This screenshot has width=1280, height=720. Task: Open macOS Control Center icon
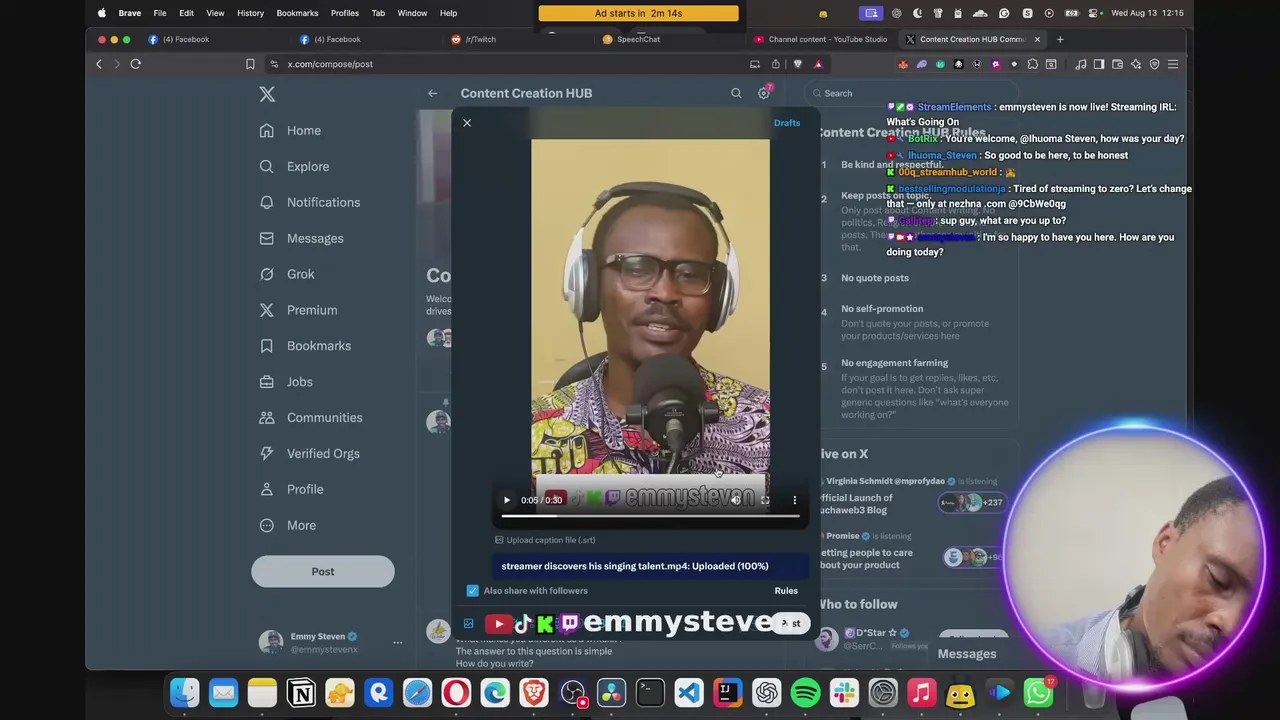(x=1095, y=13)
